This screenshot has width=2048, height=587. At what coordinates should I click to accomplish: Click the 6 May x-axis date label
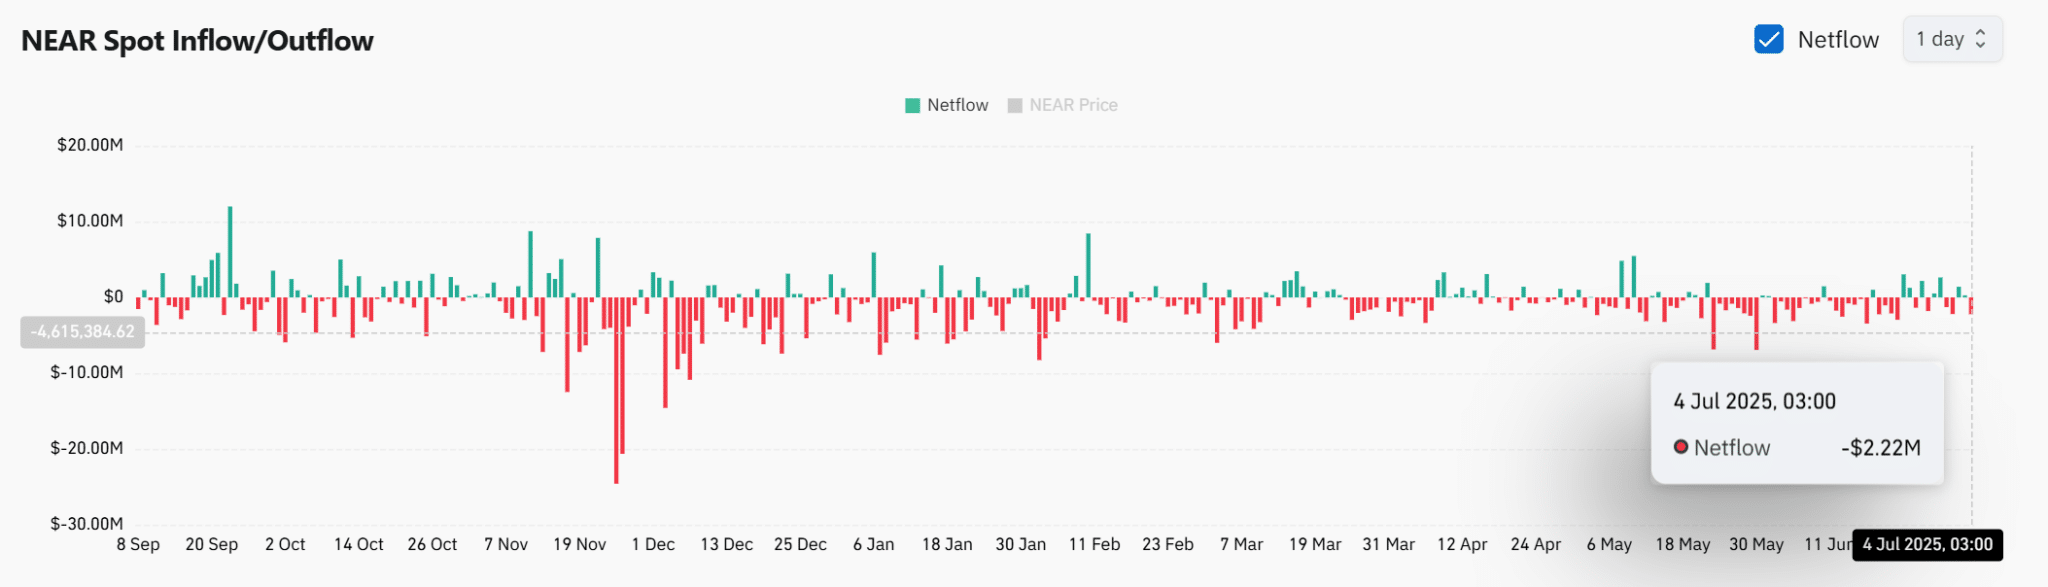1609,545
